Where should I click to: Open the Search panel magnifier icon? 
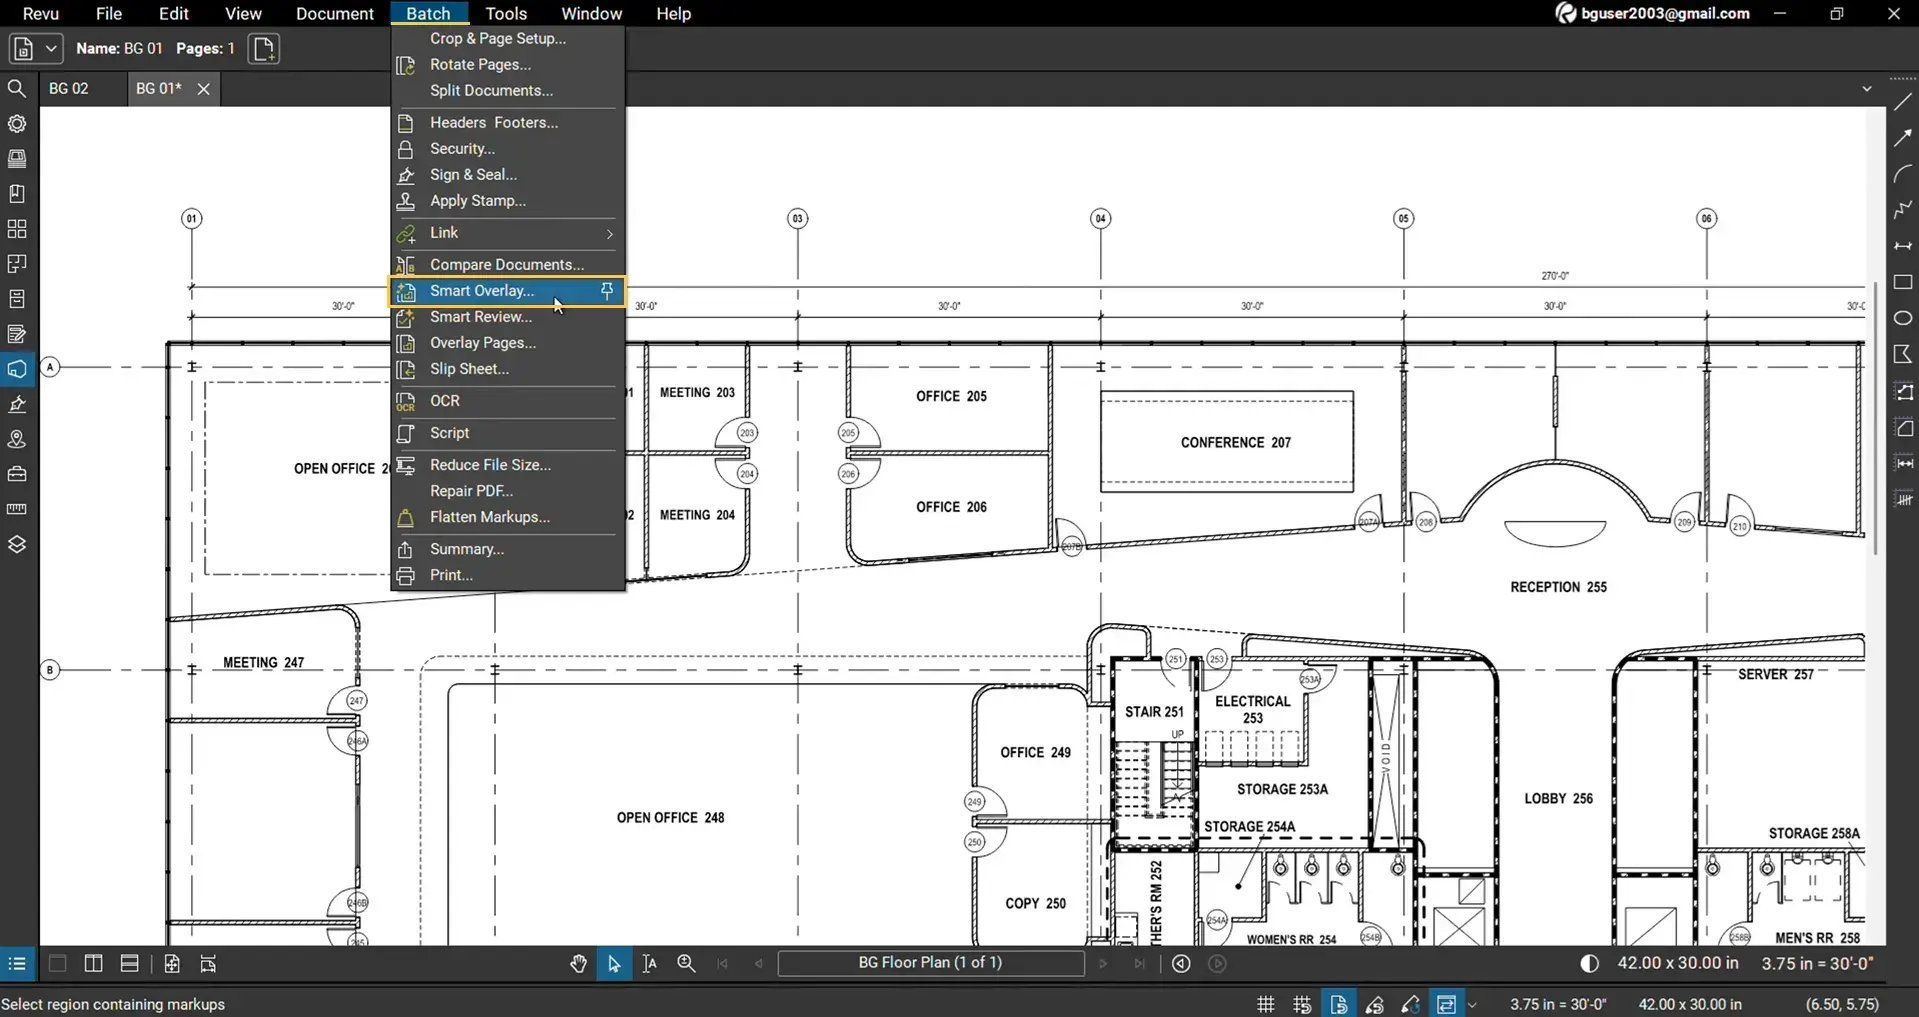(17, 89)
